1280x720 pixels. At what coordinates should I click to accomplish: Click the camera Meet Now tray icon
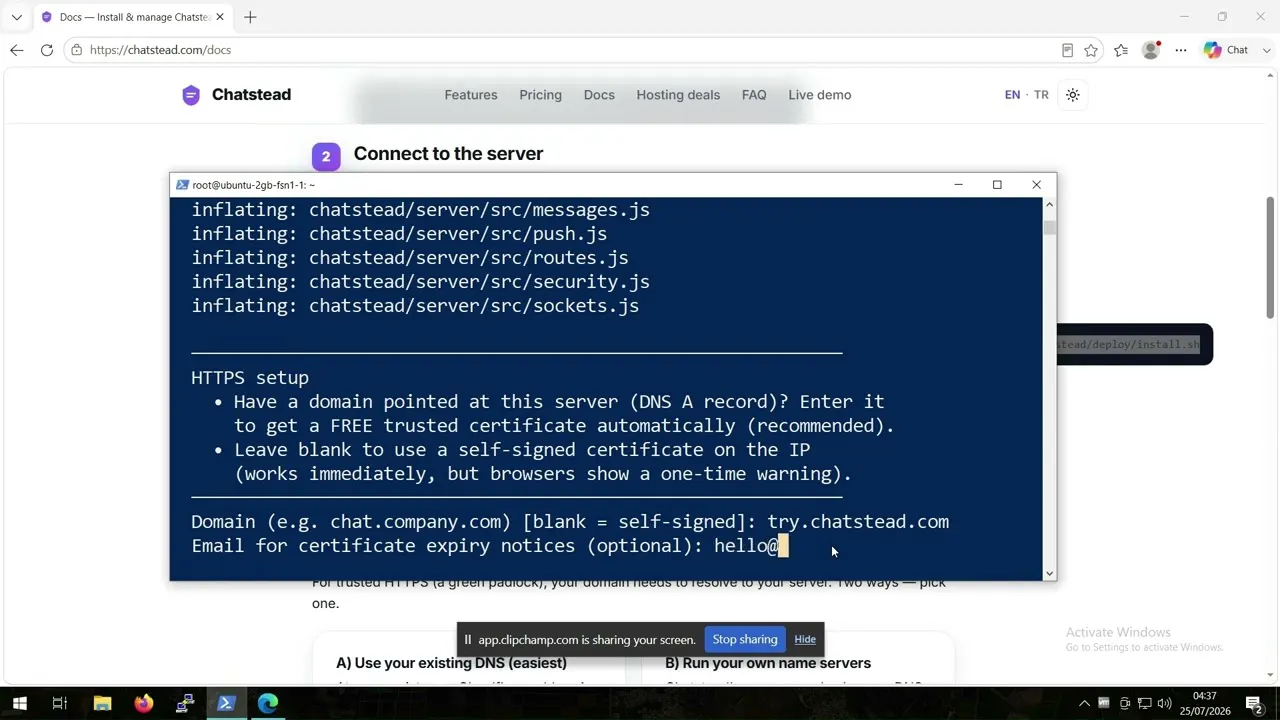point(1125,703)
